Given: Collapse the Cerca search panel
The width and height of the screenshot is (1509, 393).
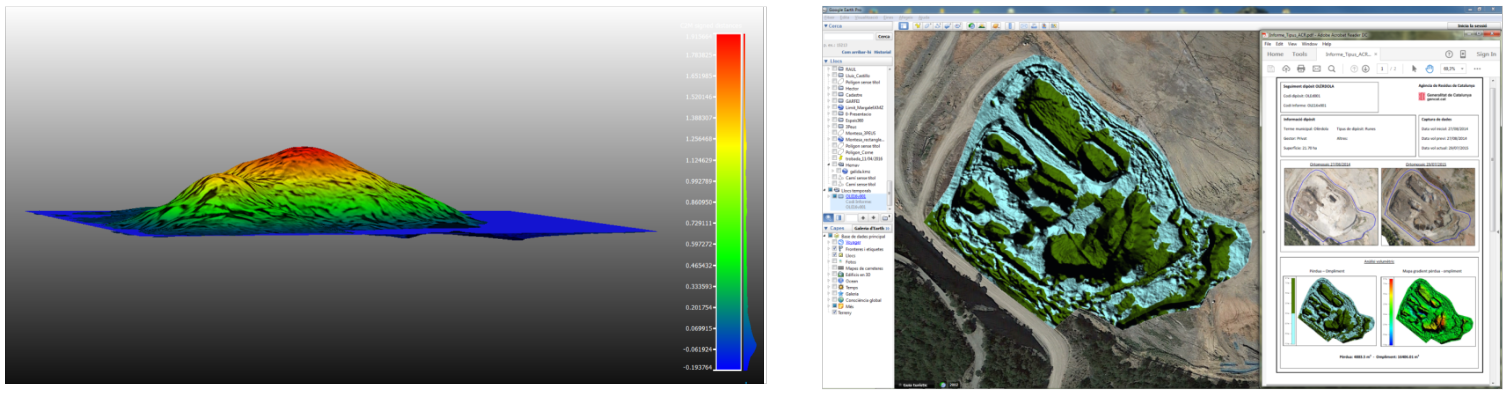Looking at the screenshot, I should pyautogui.click(x=826, y=25).
